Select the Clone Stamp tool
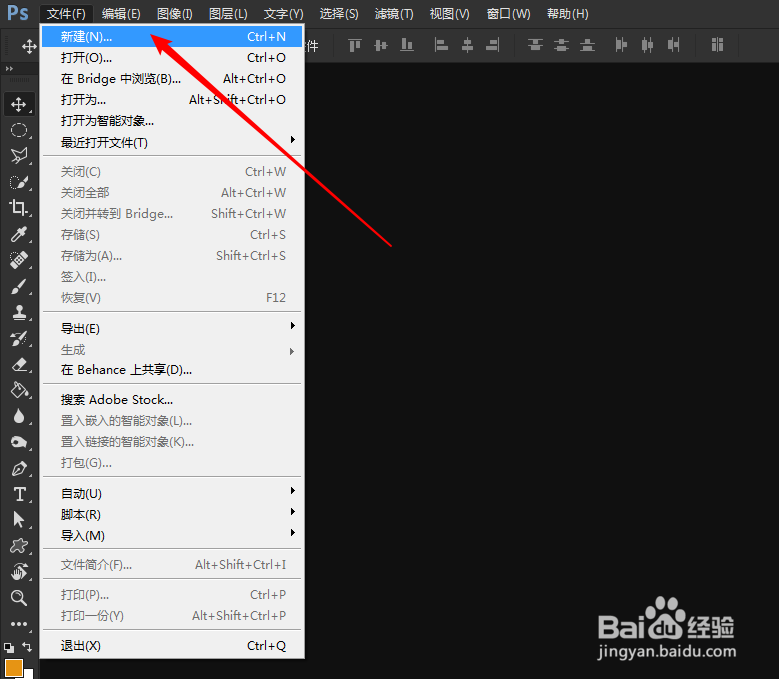This screenshot has width=779, height=679. coord(19,312)
